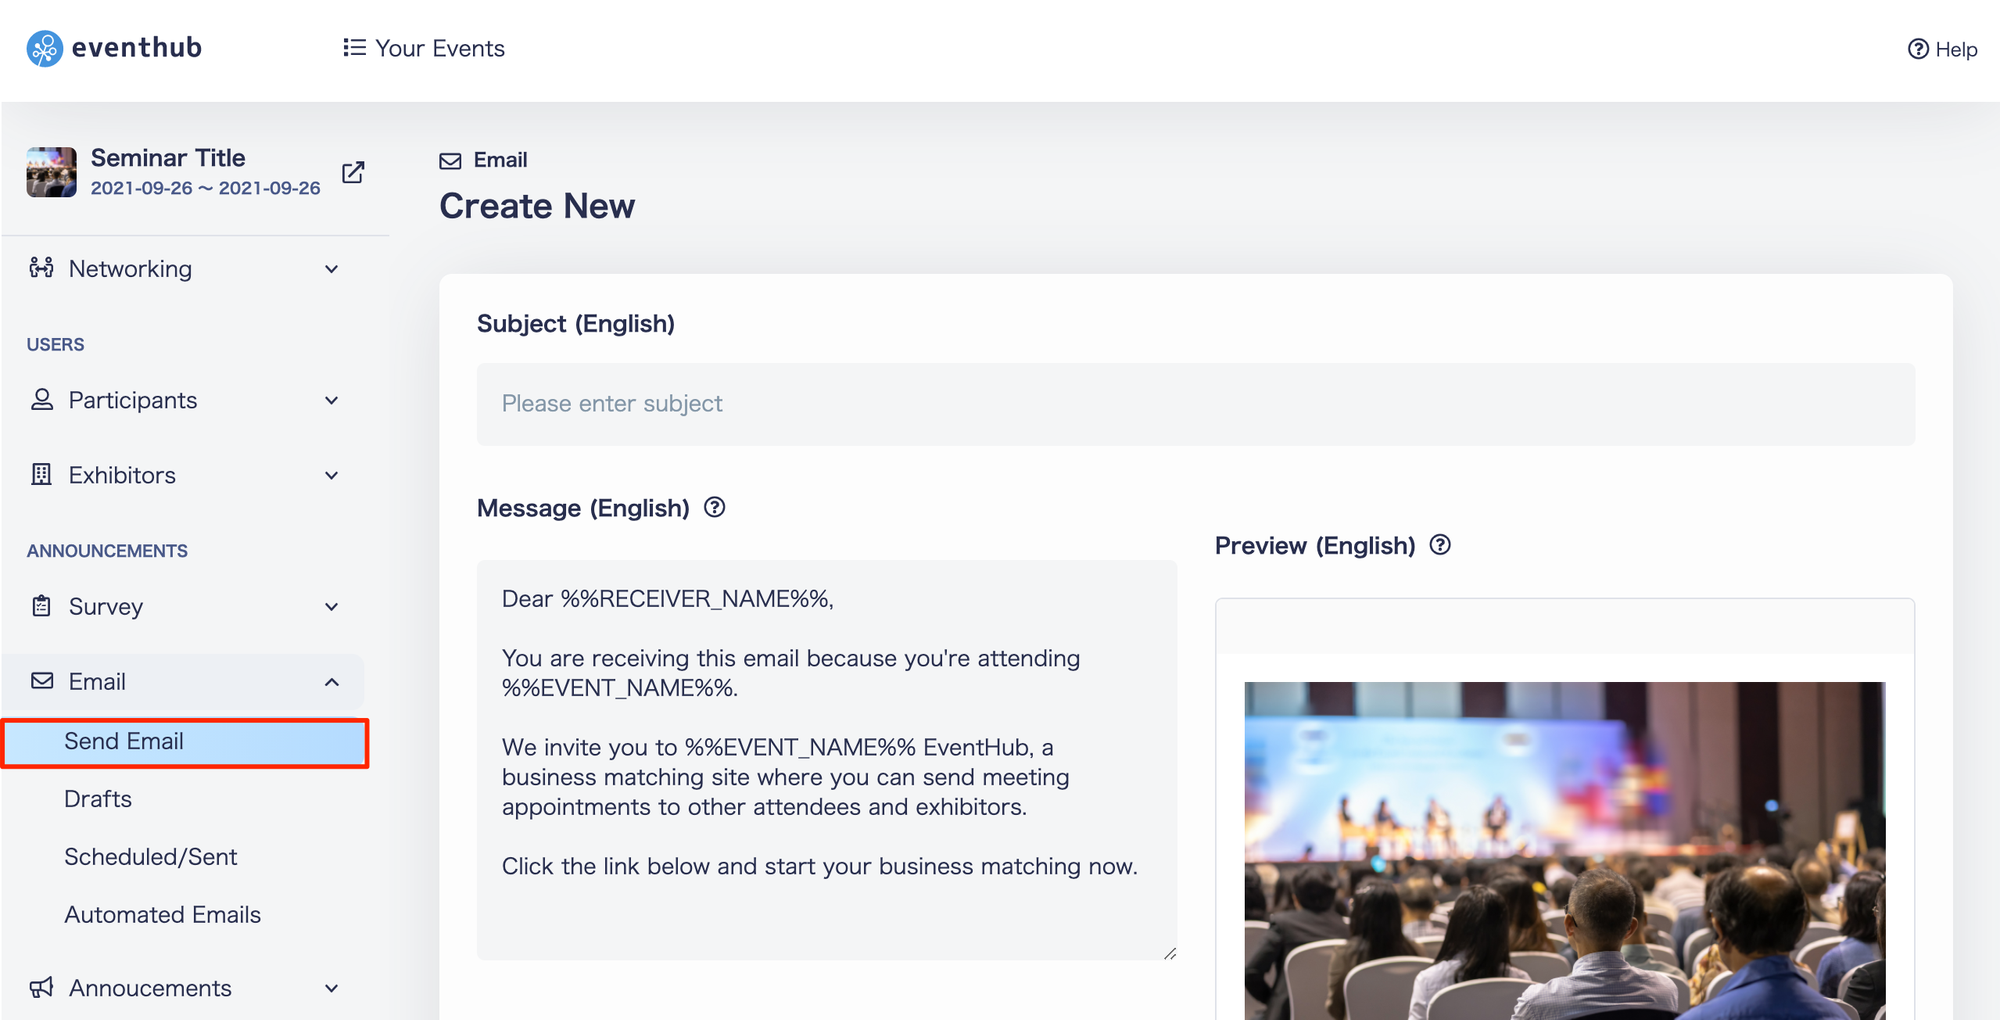Open the Annoucements menu
The width and height of the screenshot is (2000, 1020).
pyautogui.click(x=184, y=988)
